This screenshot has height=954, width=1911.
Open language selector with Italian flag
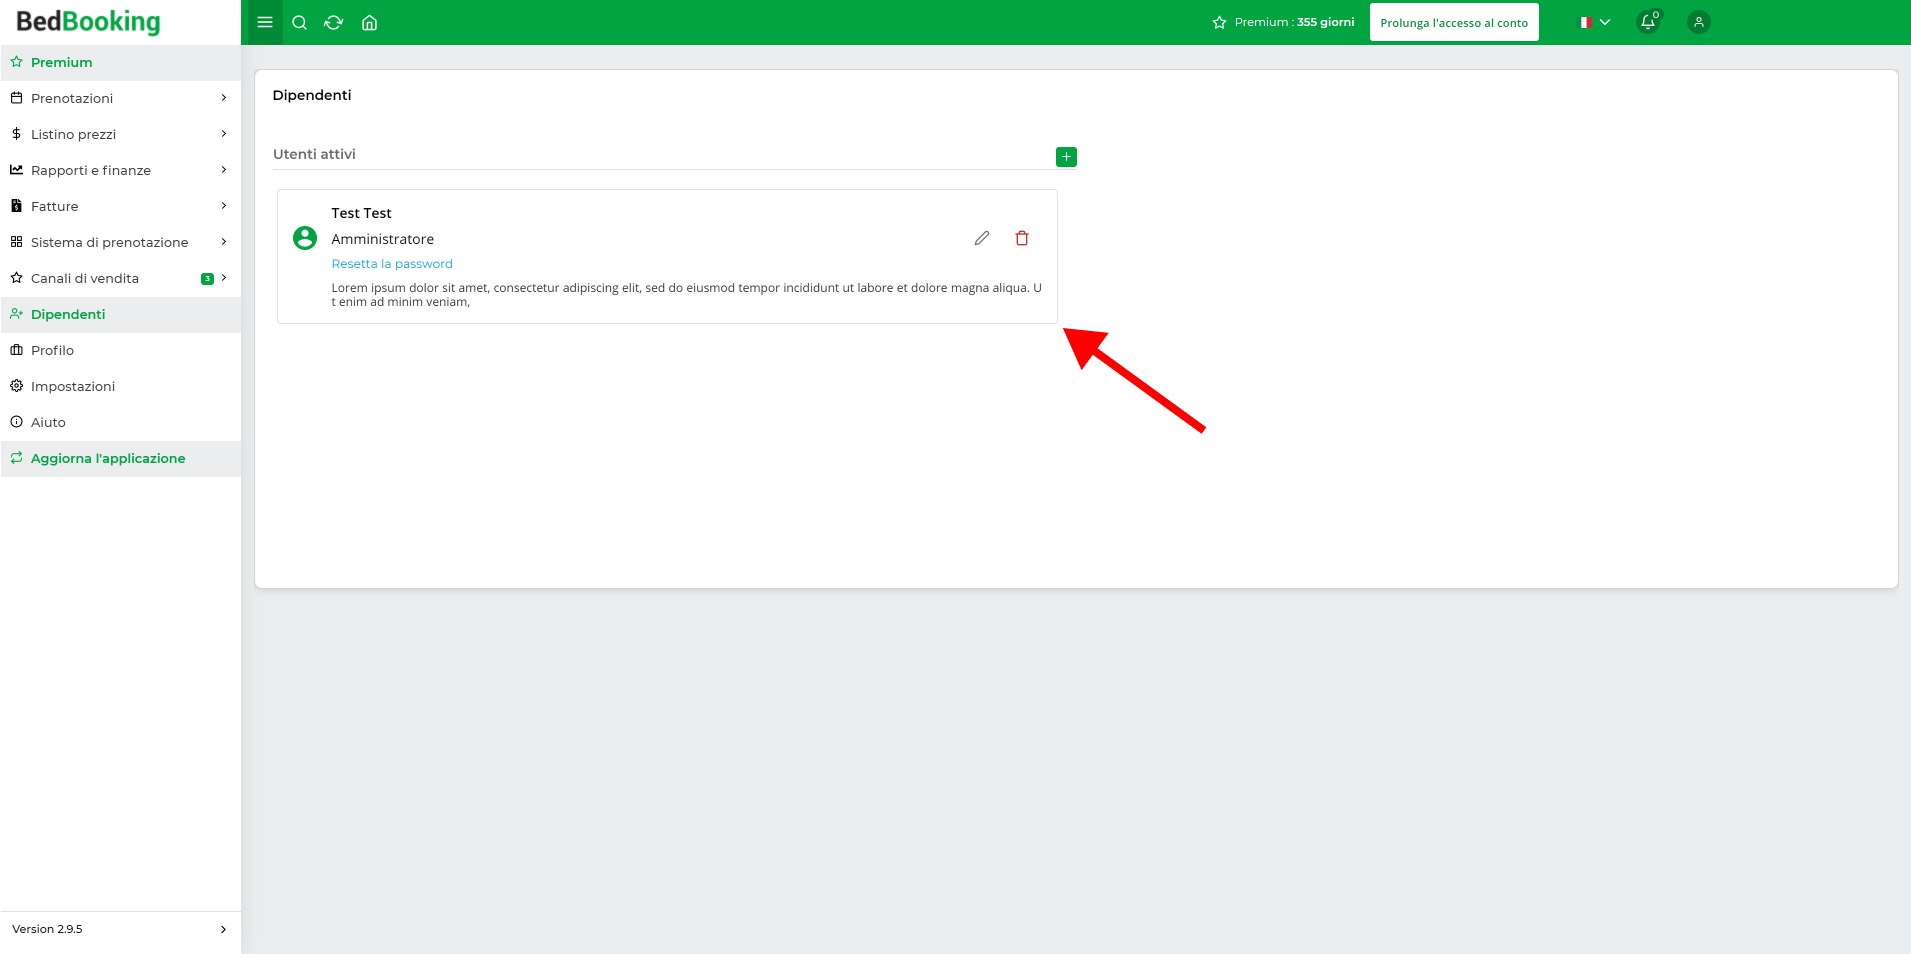(1595, 22)
